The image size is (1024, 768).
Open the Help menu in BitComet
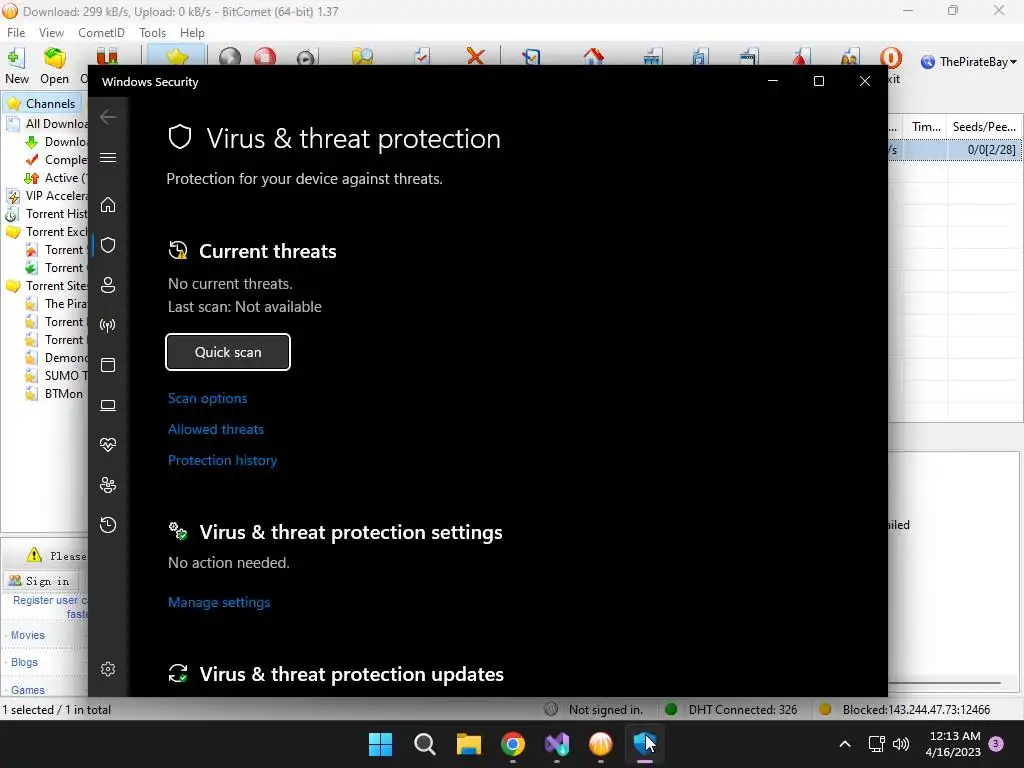tap(192, 33)
